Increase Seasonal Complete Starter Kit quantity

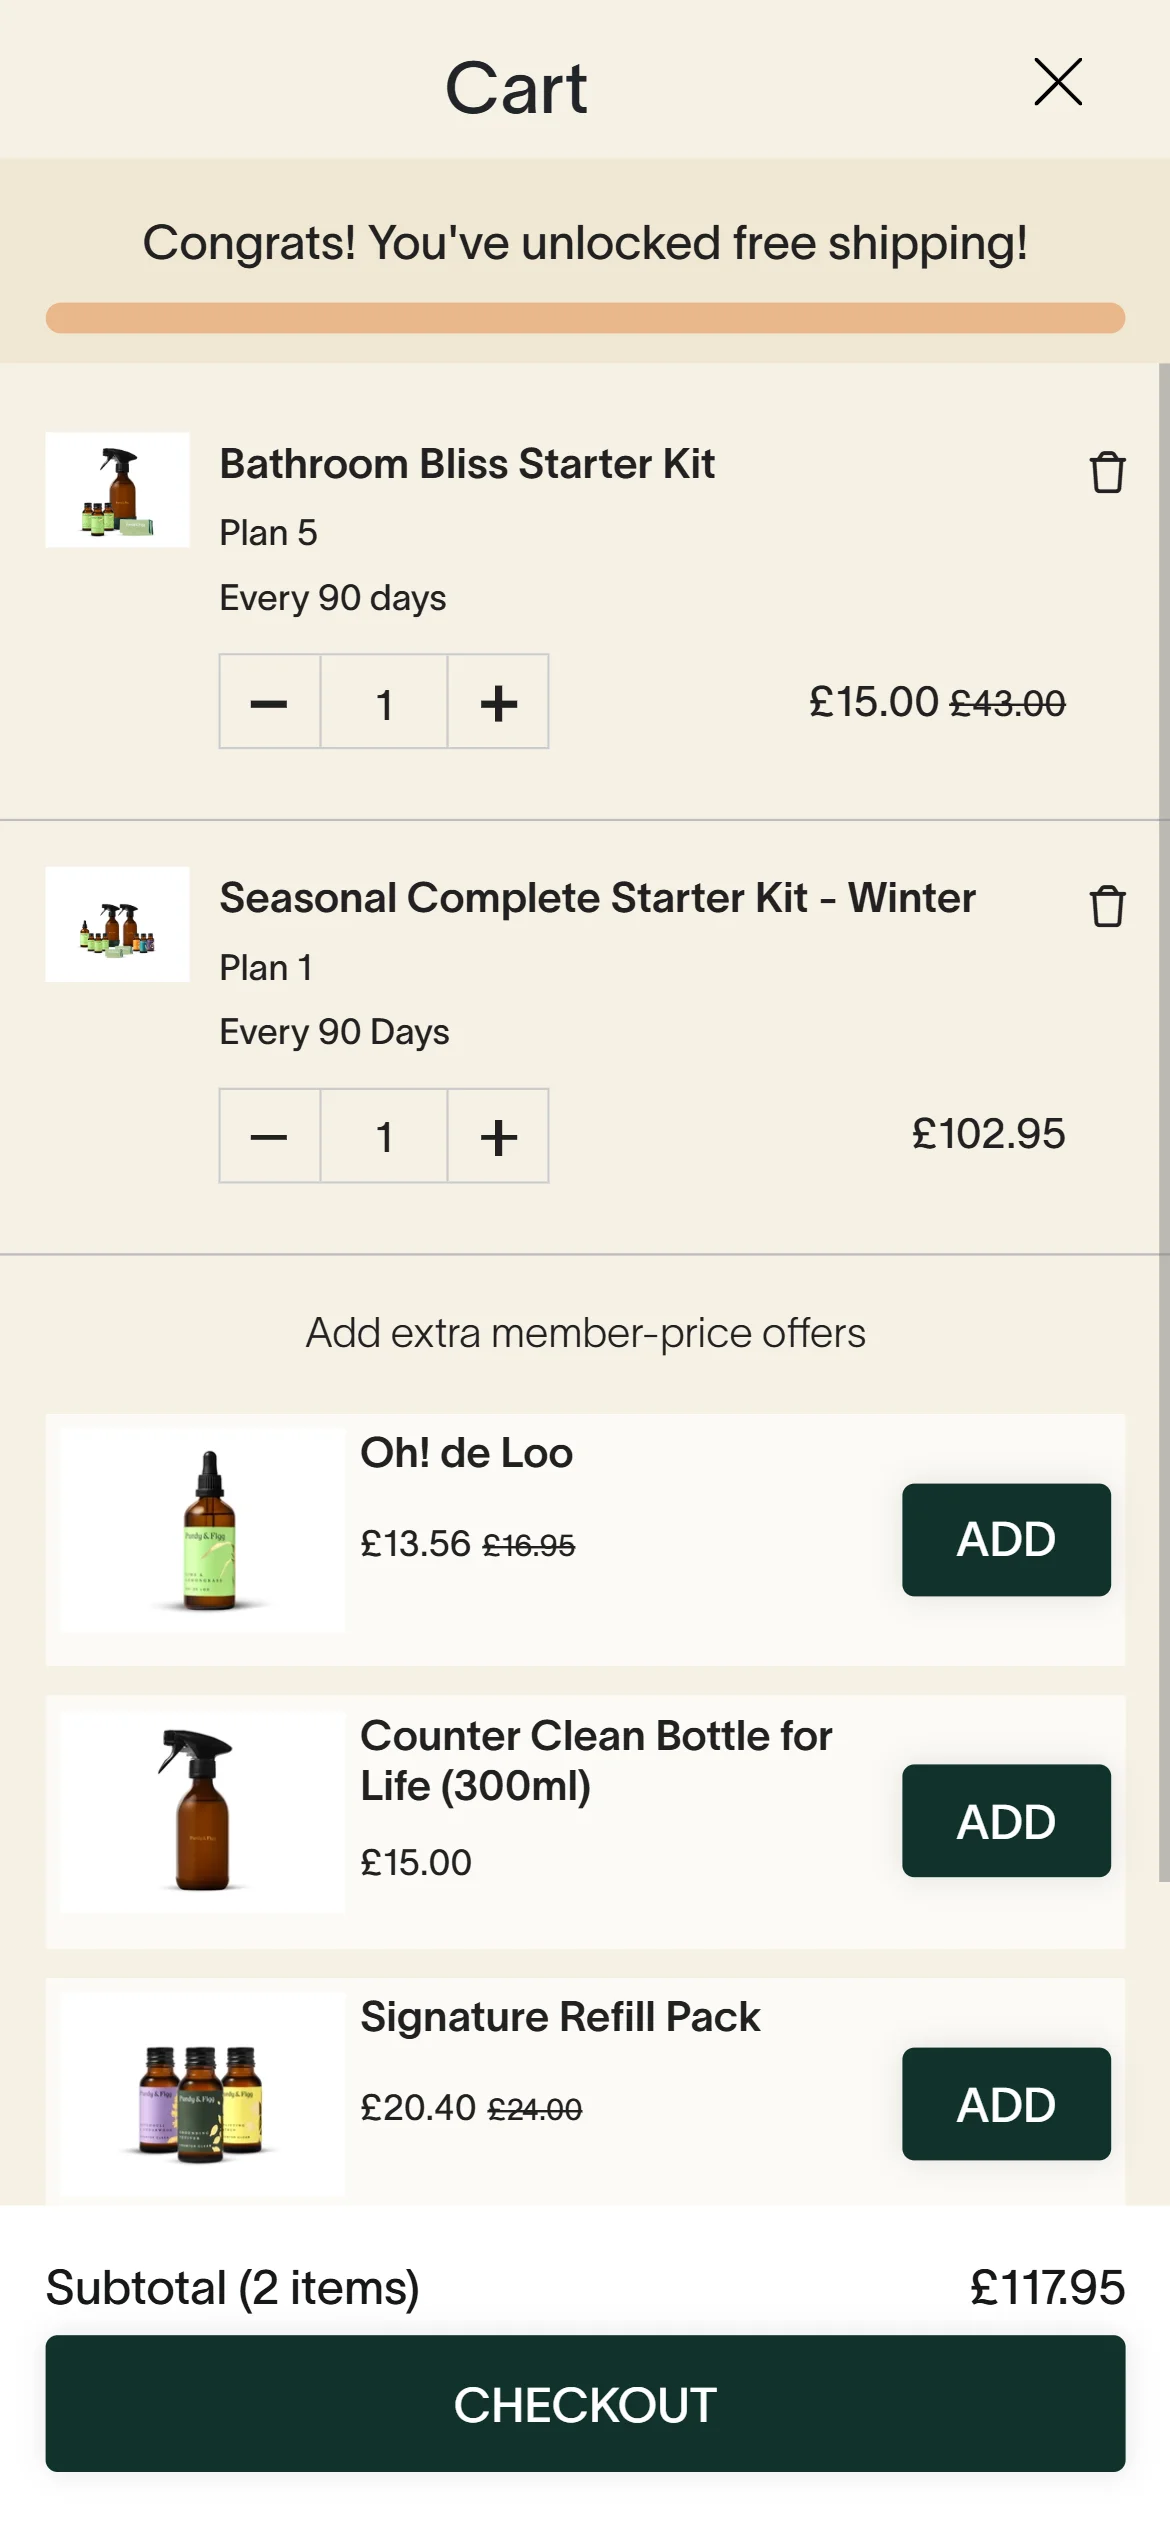(498, 1136)
